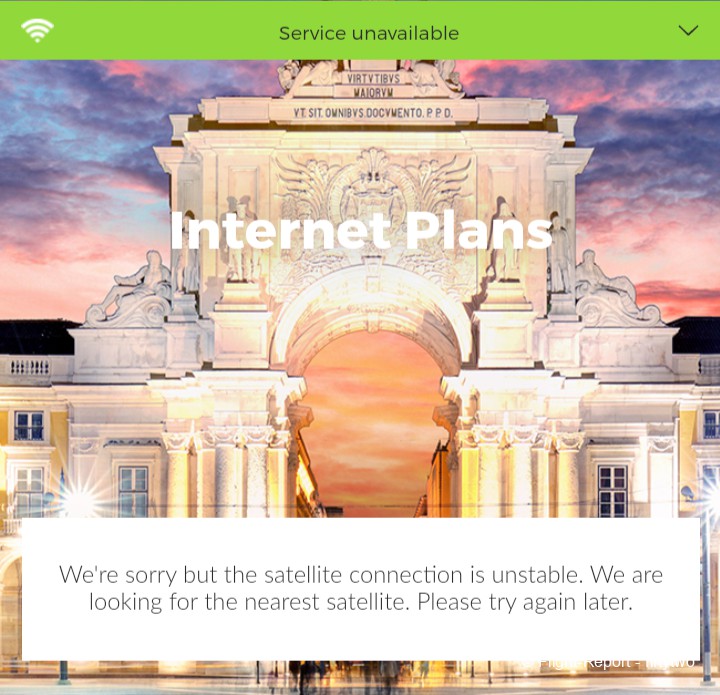Open the "Internet Plans" heading
Screen dimensions: 720x695
coord(361,231)
